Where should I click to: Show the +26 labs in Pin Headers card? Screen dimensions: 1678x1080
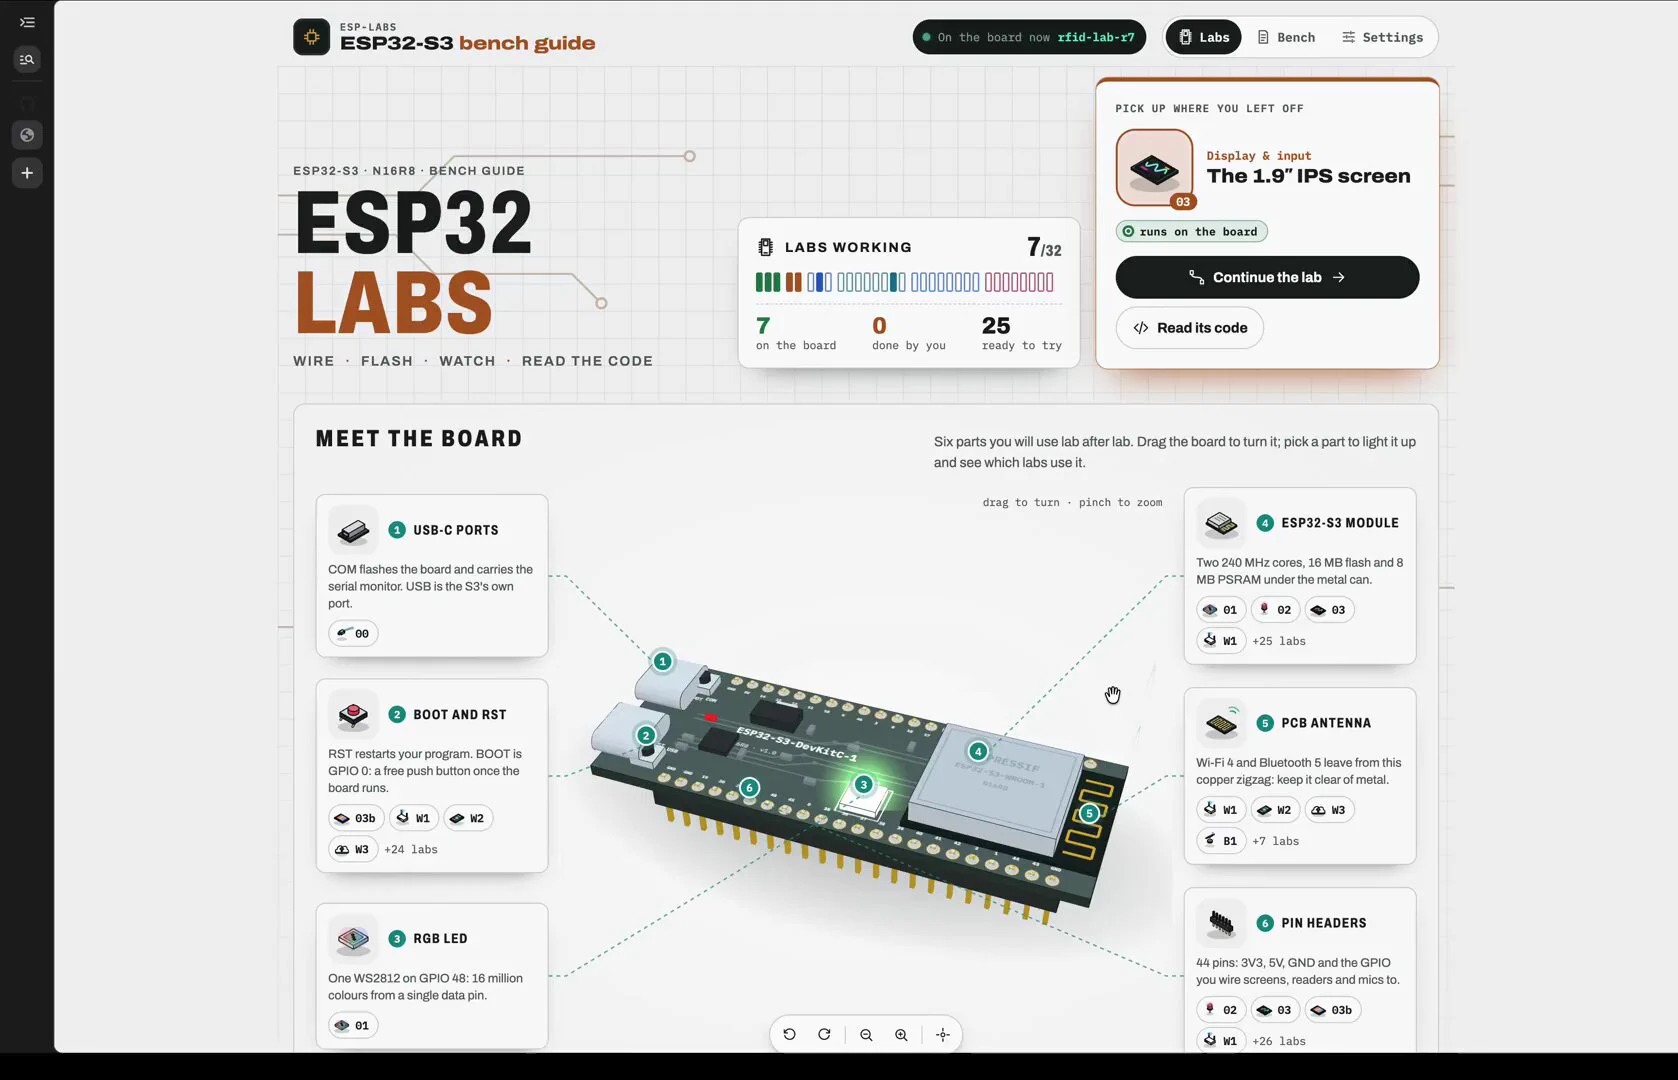[x=1279, y=1041]
